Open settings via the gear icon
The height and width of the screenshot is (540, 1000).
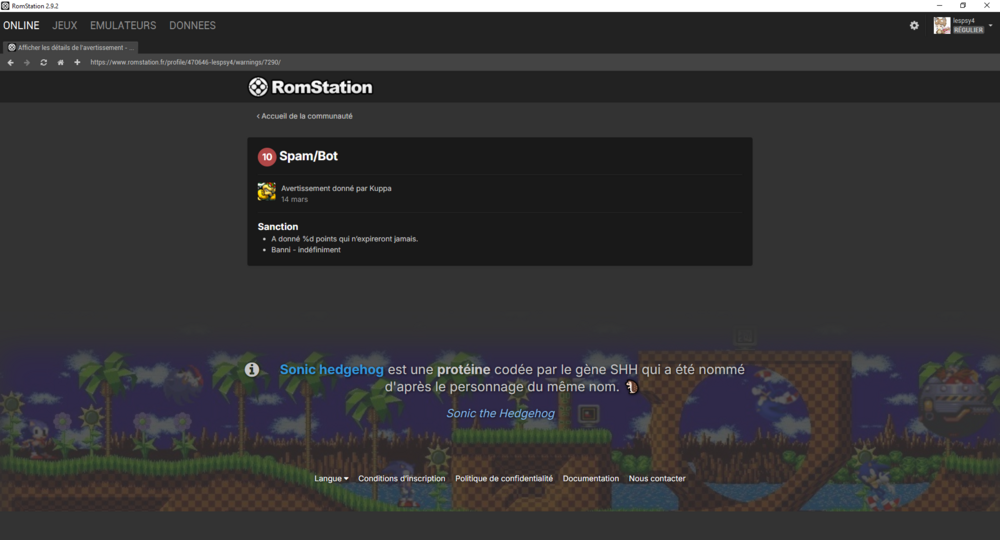click(x=914, y=26)
